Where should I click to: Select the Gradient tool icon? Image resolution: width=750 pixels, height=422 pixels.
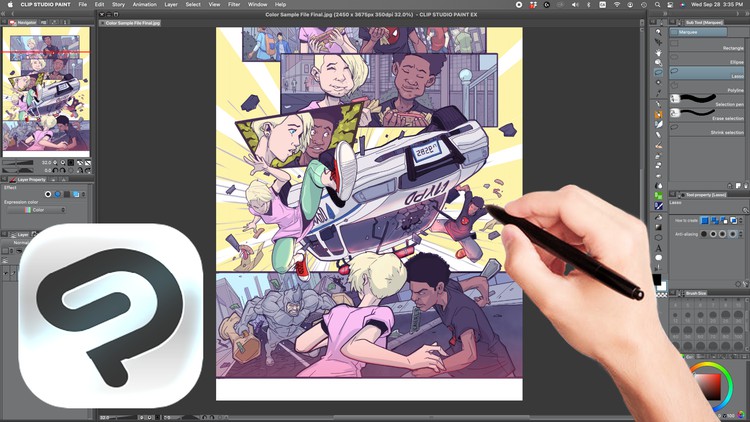[659, 228]
